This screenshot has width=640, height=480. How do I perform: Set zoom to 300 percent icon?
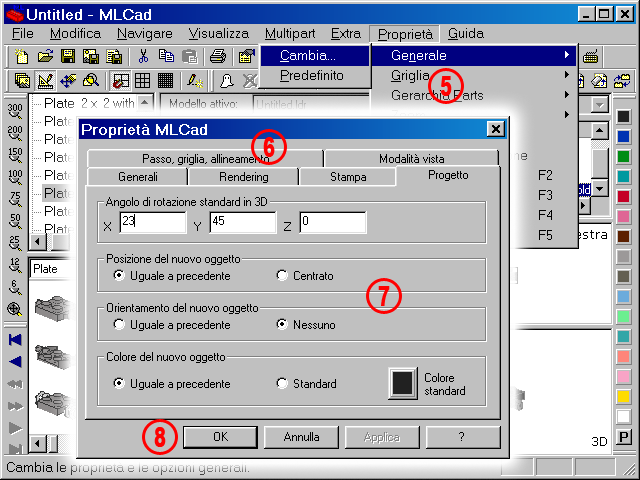pos(15,111)
